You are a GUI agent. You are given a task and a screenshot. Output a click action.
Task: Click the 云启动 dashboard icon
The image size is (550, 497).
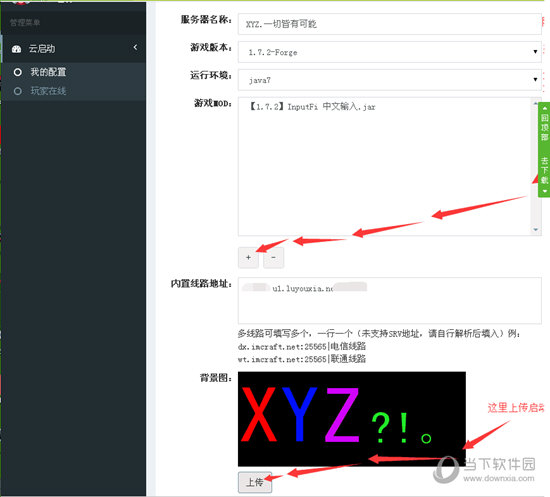tap(16, 49)
